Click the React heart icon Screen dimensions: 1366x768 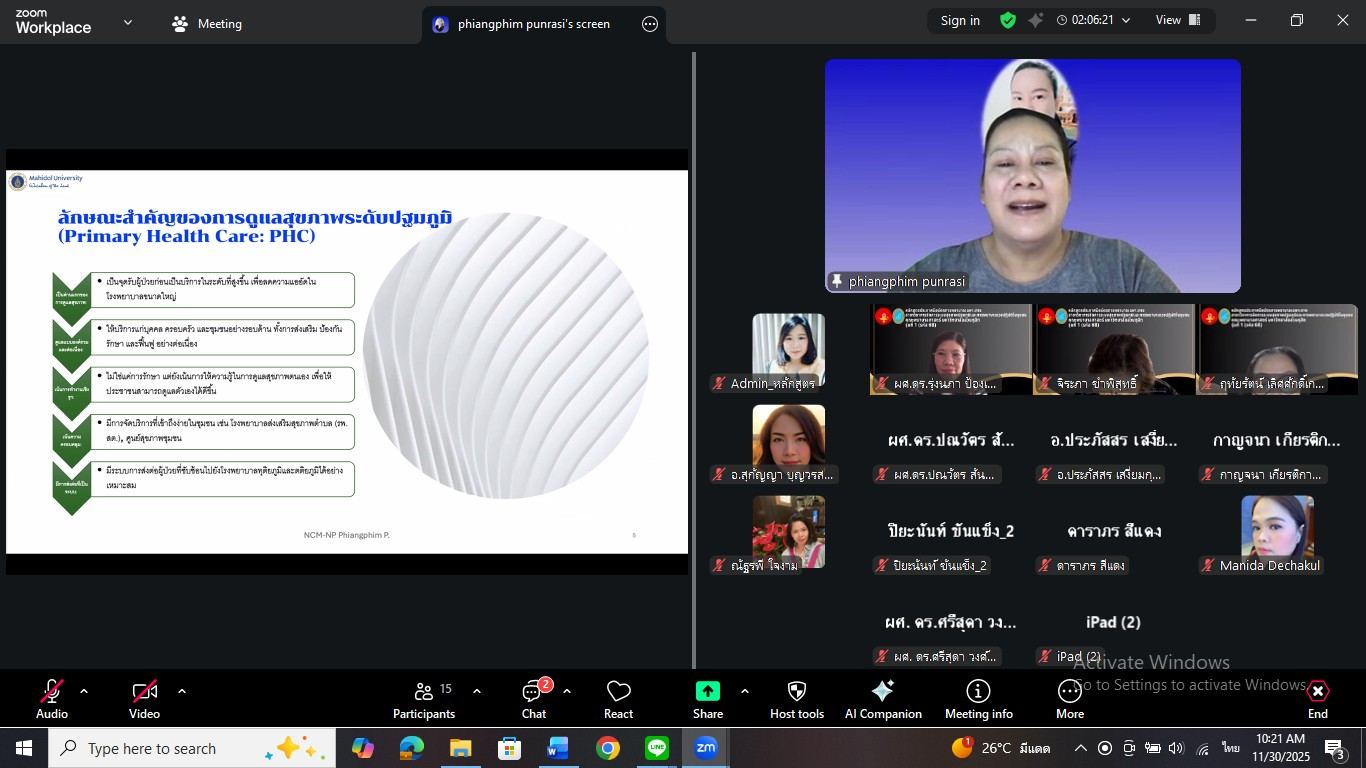point(618,699)
